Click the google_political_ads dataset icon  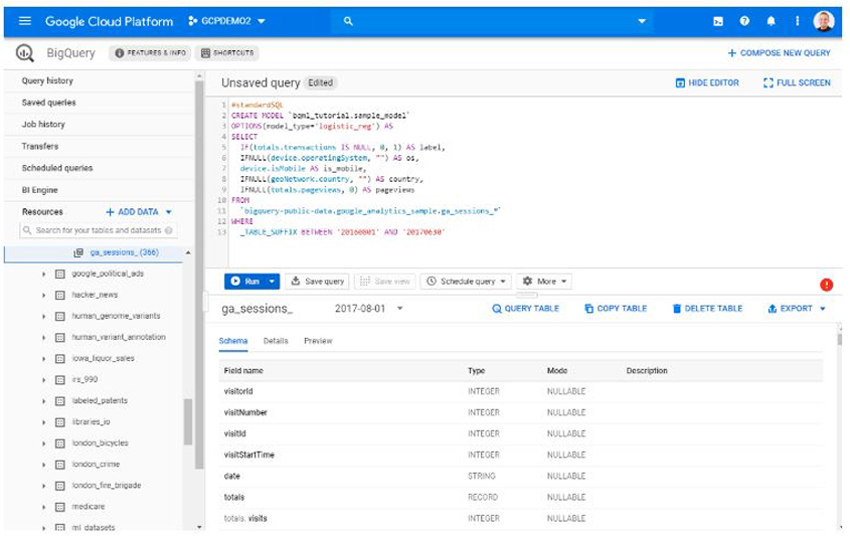tap(60, 274)
